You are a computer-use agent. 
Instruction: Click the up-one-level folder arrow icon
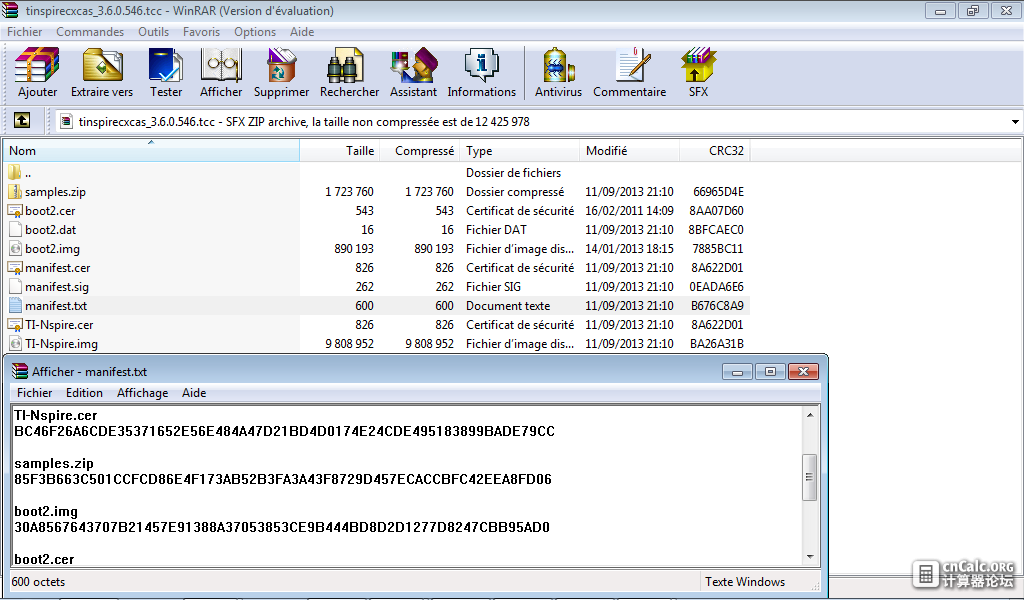22,121
